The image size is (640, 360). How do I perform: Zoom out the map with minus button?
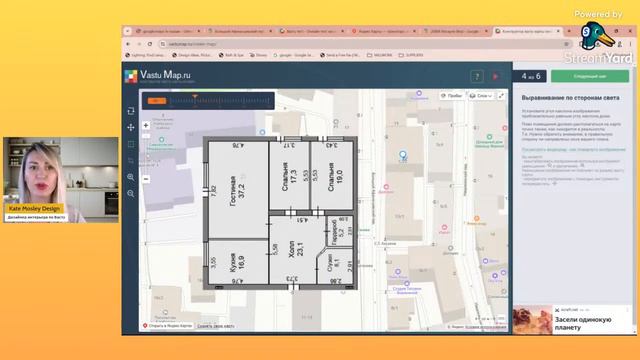146,179
